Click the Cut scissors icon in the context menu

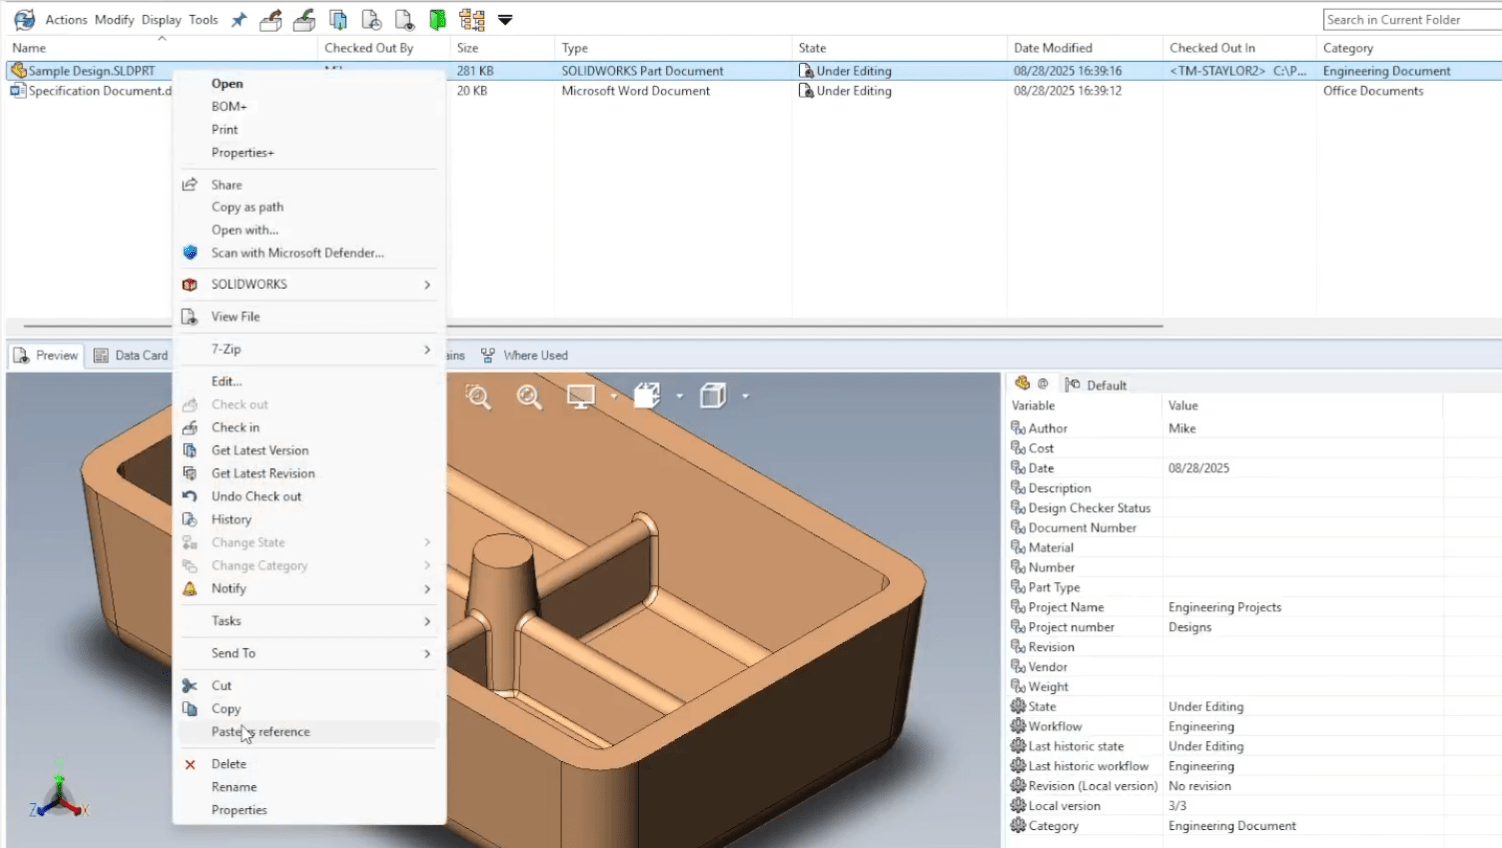pos(190,686)
